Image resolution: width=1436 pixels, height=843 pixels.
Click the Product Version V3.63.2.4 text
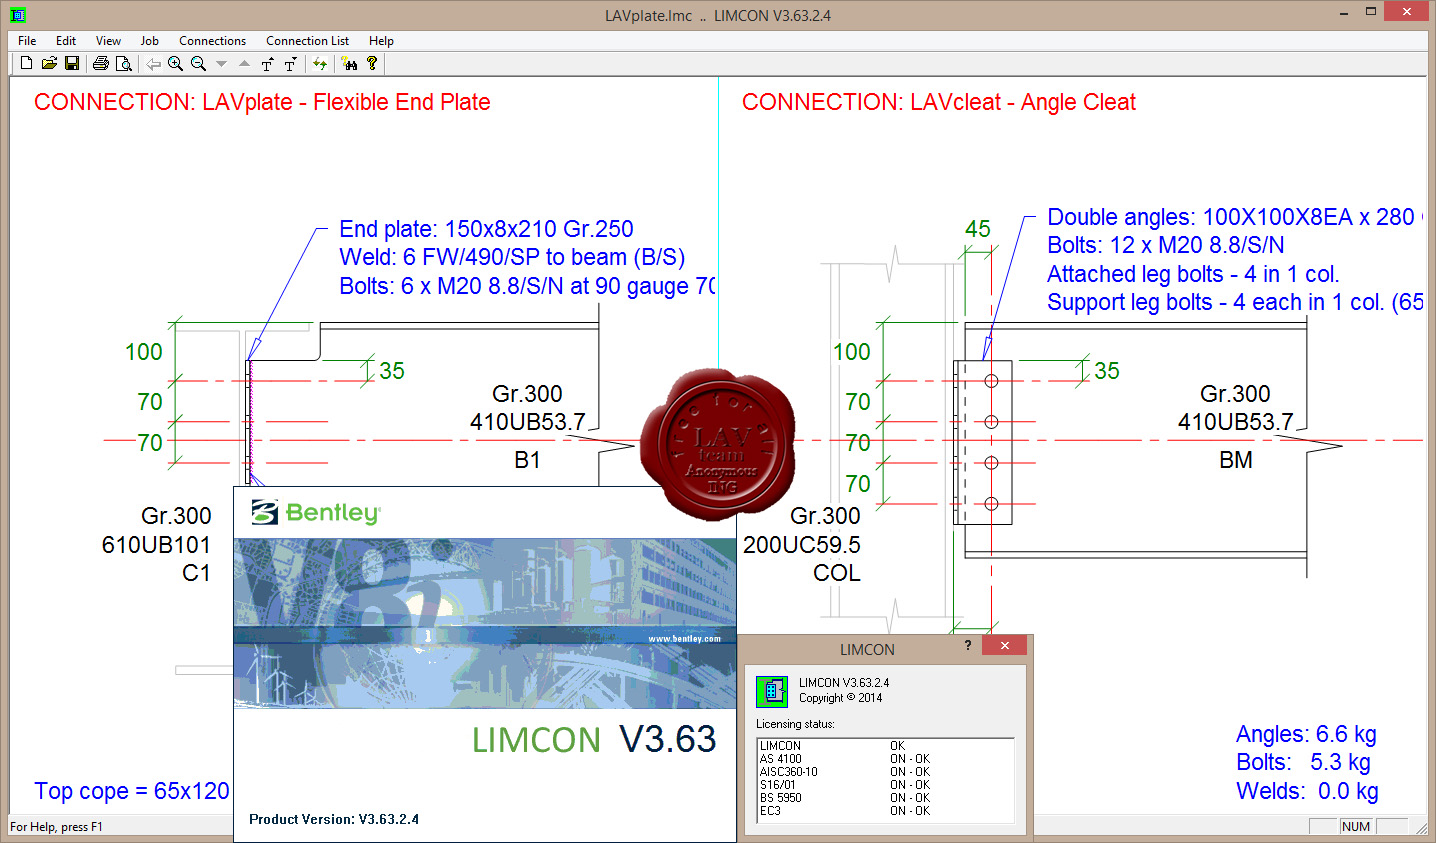coord(334,819)
